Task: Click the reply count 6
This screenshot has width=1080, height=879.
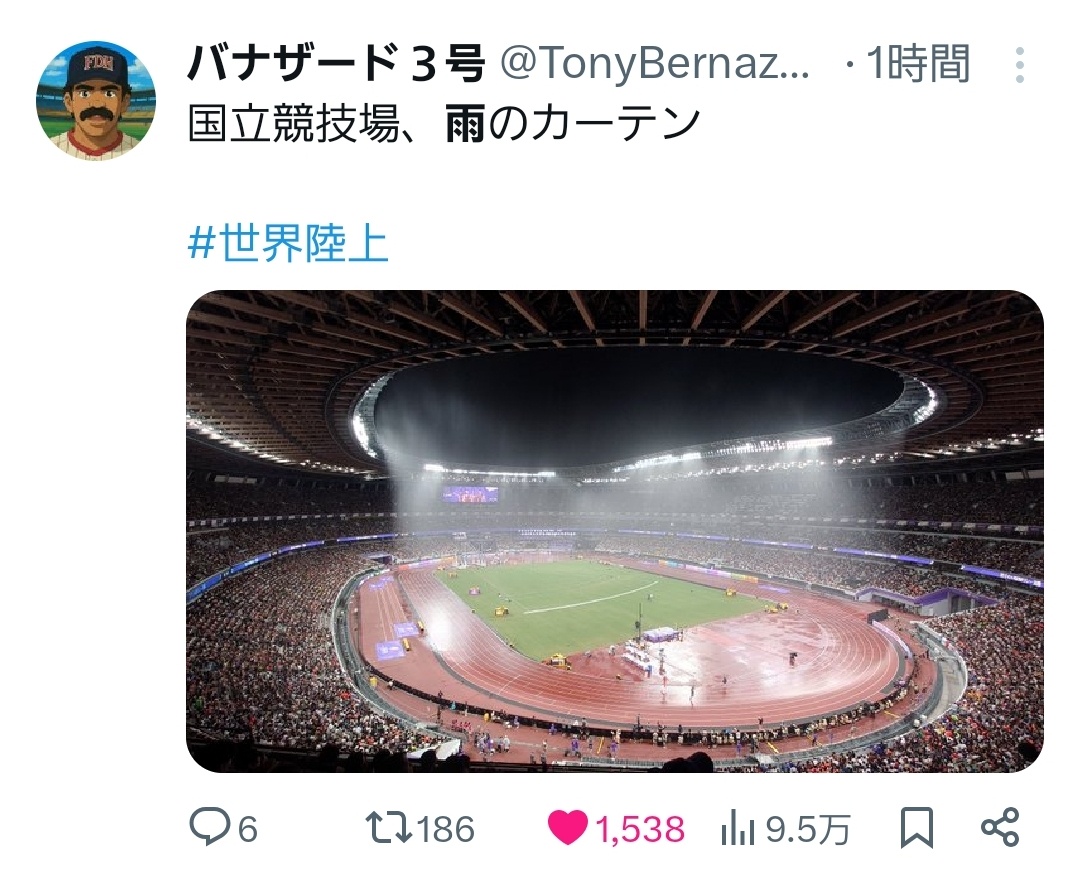Action: 247,829
